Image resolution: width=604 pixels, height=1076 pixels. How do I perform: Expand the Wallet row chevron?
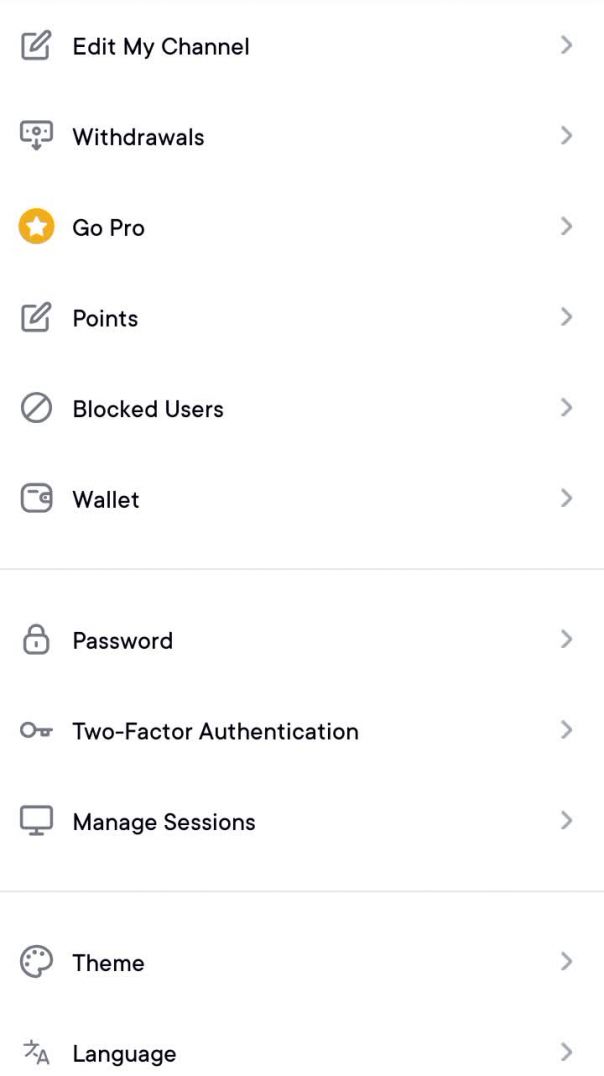coord(566,498)
